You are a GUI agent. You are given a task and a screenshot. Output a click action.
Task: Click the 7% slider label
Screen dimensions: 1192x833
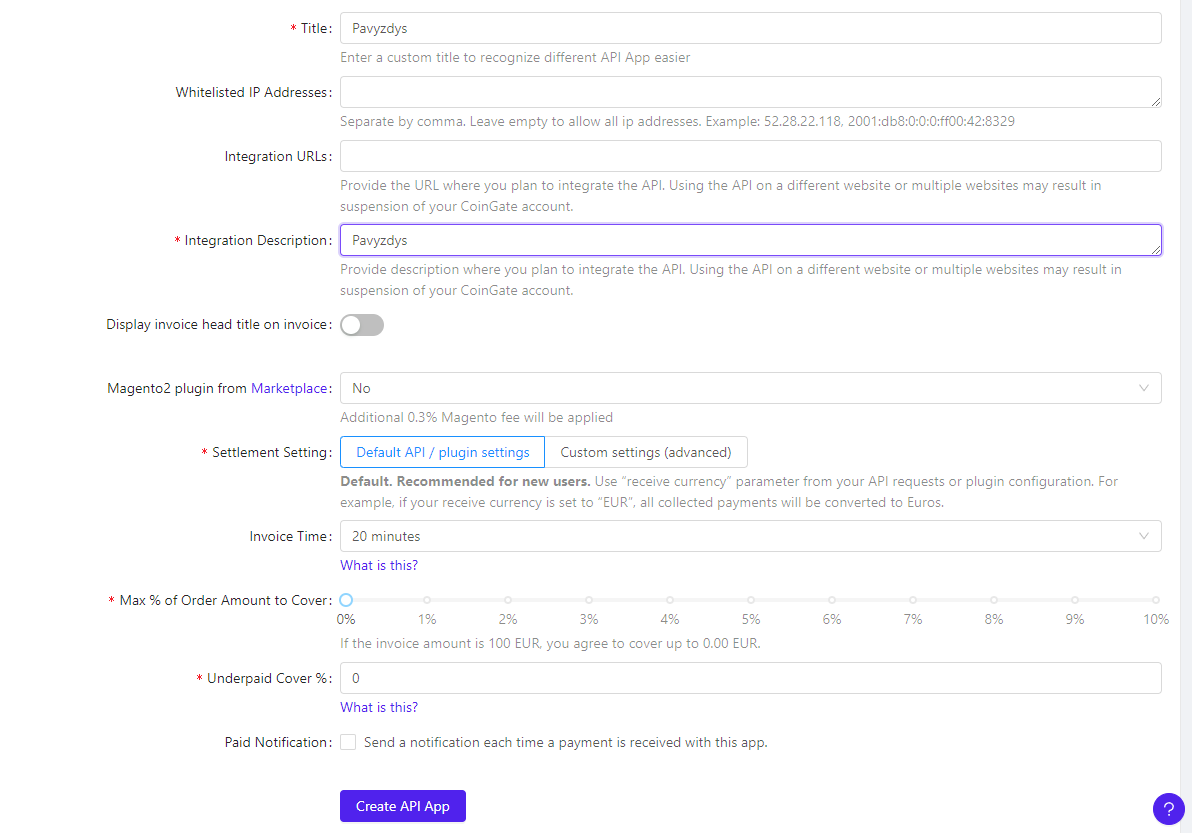click(913, 619)
